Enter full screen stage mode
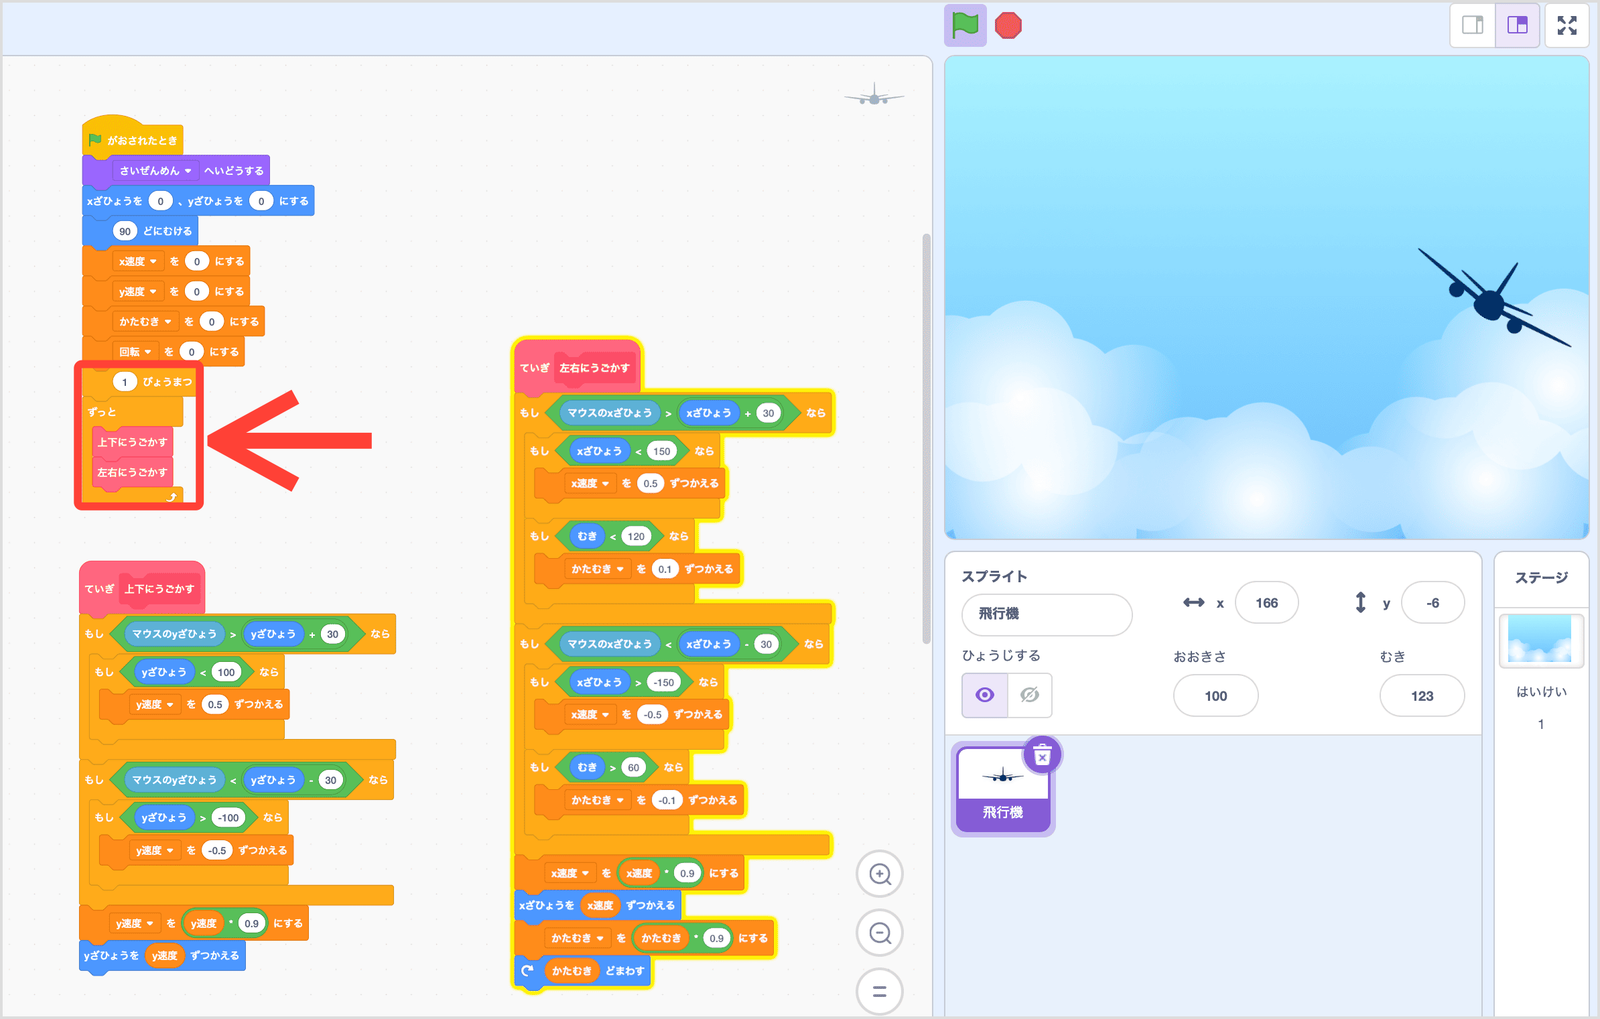The width and height of the screenshot is (1600, 1019). (1567, 25)
